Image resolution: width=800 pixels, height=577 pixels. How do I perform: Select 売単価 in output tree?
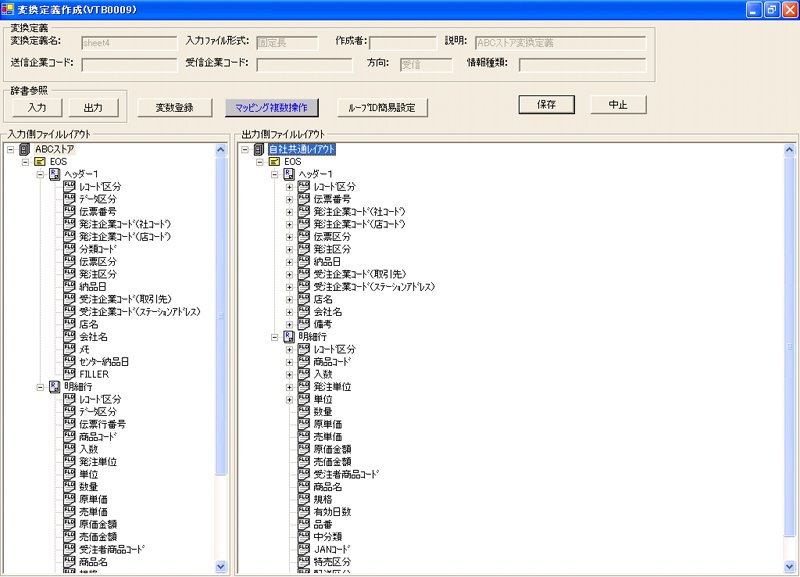coord(328,437)
